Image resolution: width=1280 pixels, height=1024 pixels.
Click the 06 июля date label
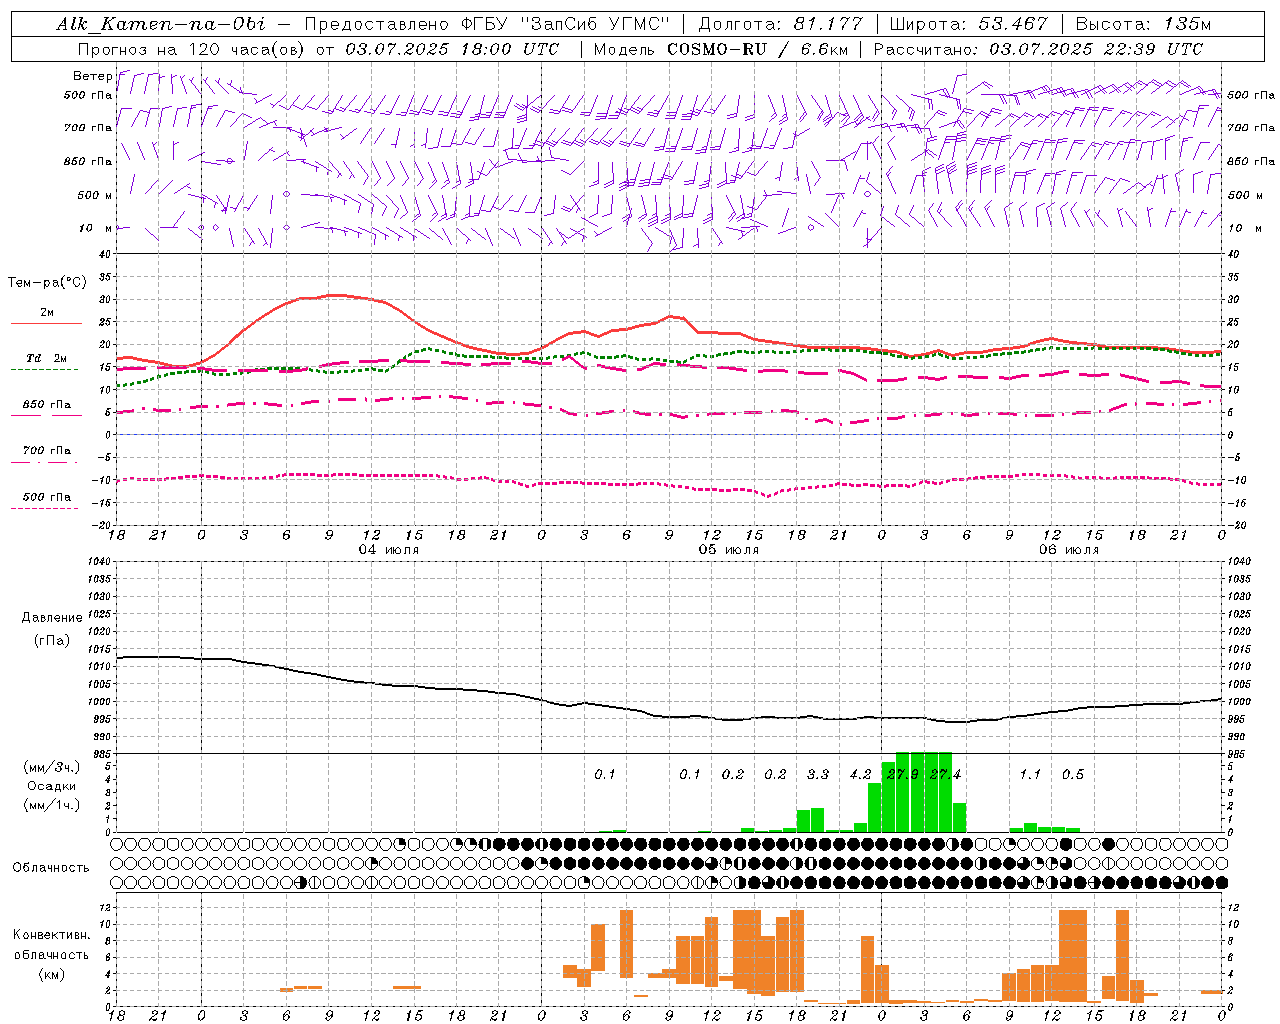click(x=1069, y=550)
